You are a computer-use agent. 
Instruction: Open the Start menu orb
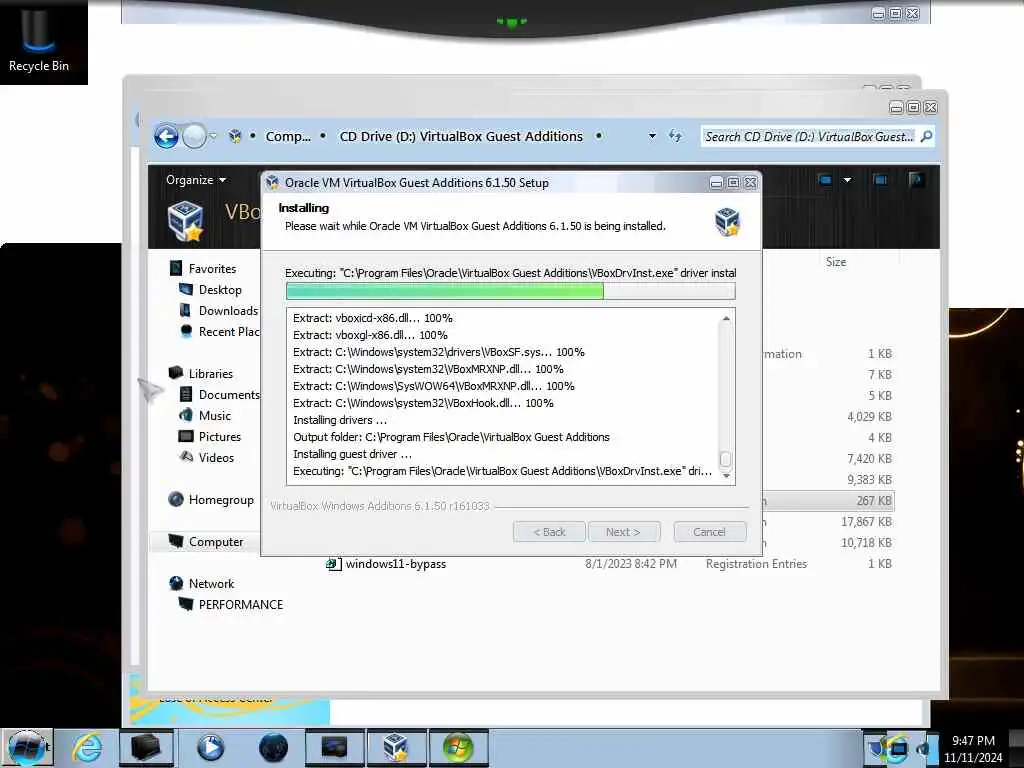click(26, 748)
